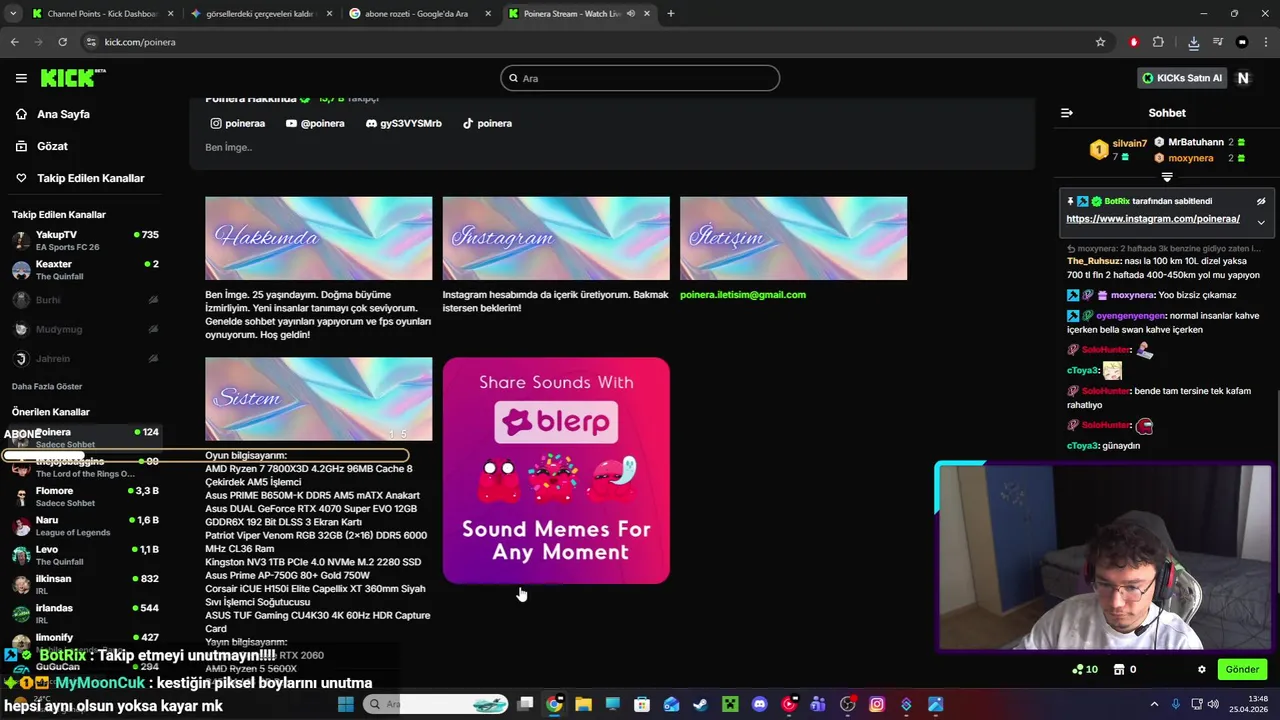Open Flomore recommended channel
1280x720 pixels.
[x=86, y=496]
